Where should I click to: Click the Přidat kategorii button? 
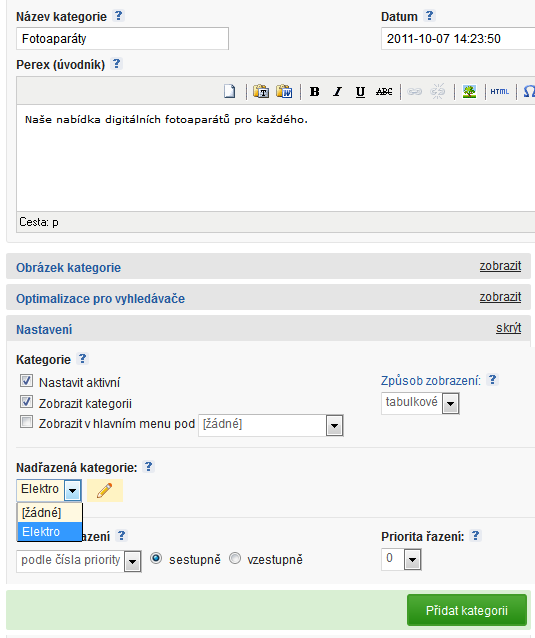tap(467, 610)
